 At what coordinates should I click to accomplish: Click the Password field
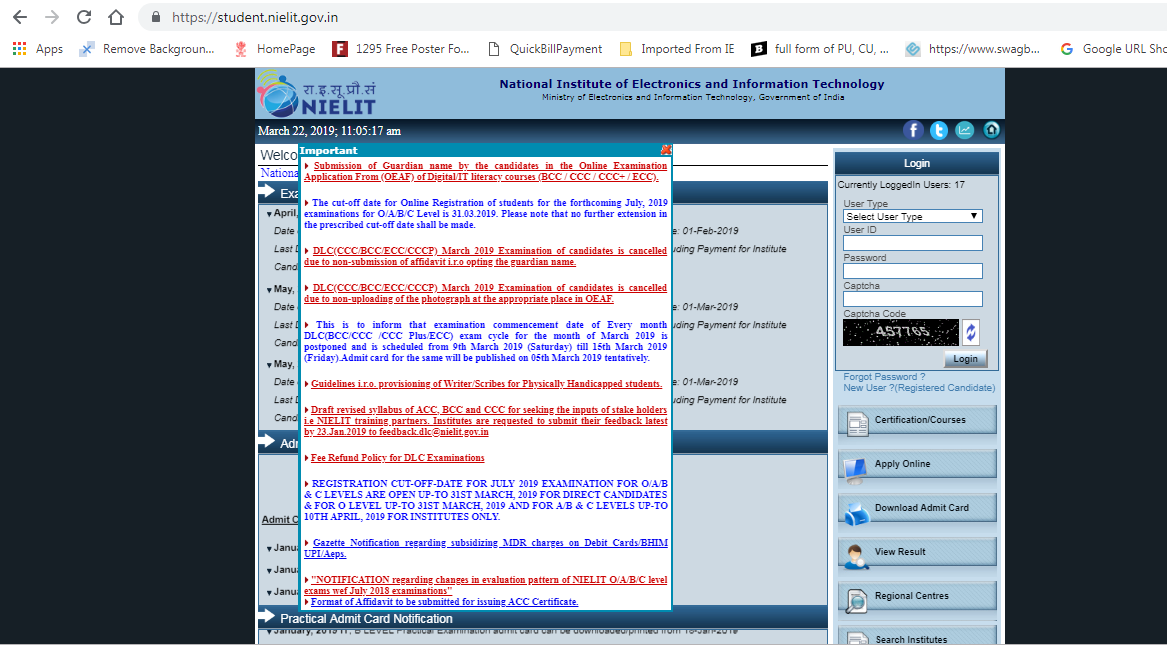(x=912, y=271)
